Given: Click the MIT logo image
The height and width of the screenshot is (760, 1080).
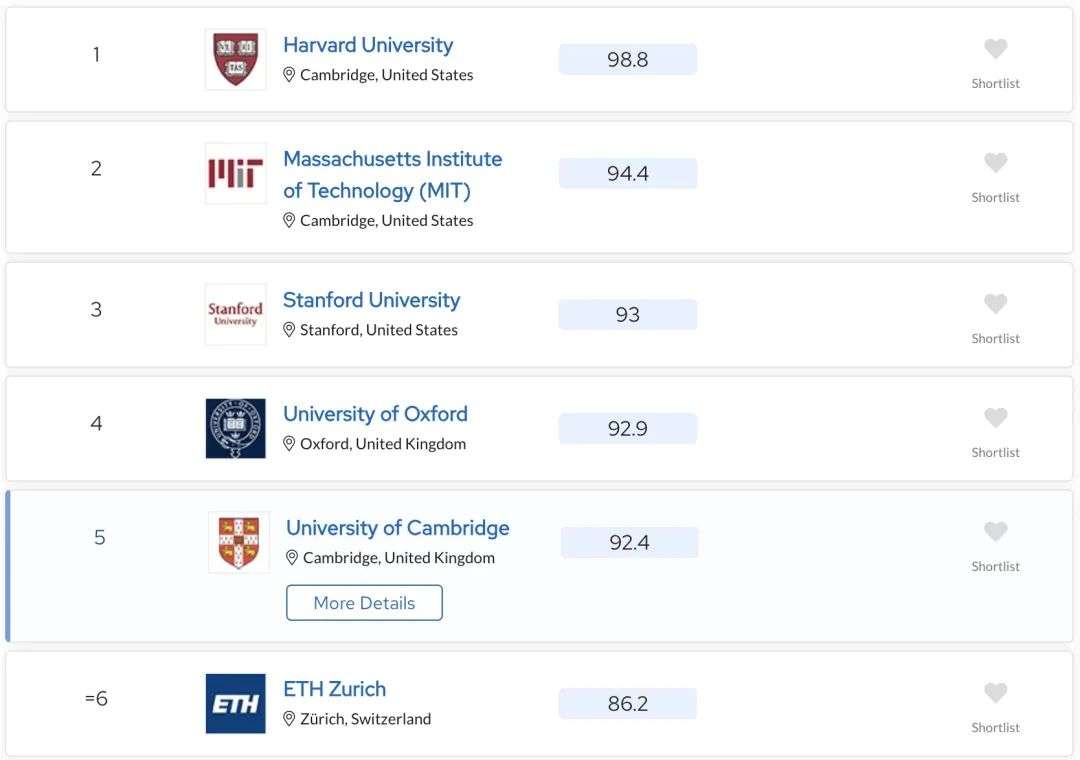Looking at the screenshot, I should tap(236, 174).
